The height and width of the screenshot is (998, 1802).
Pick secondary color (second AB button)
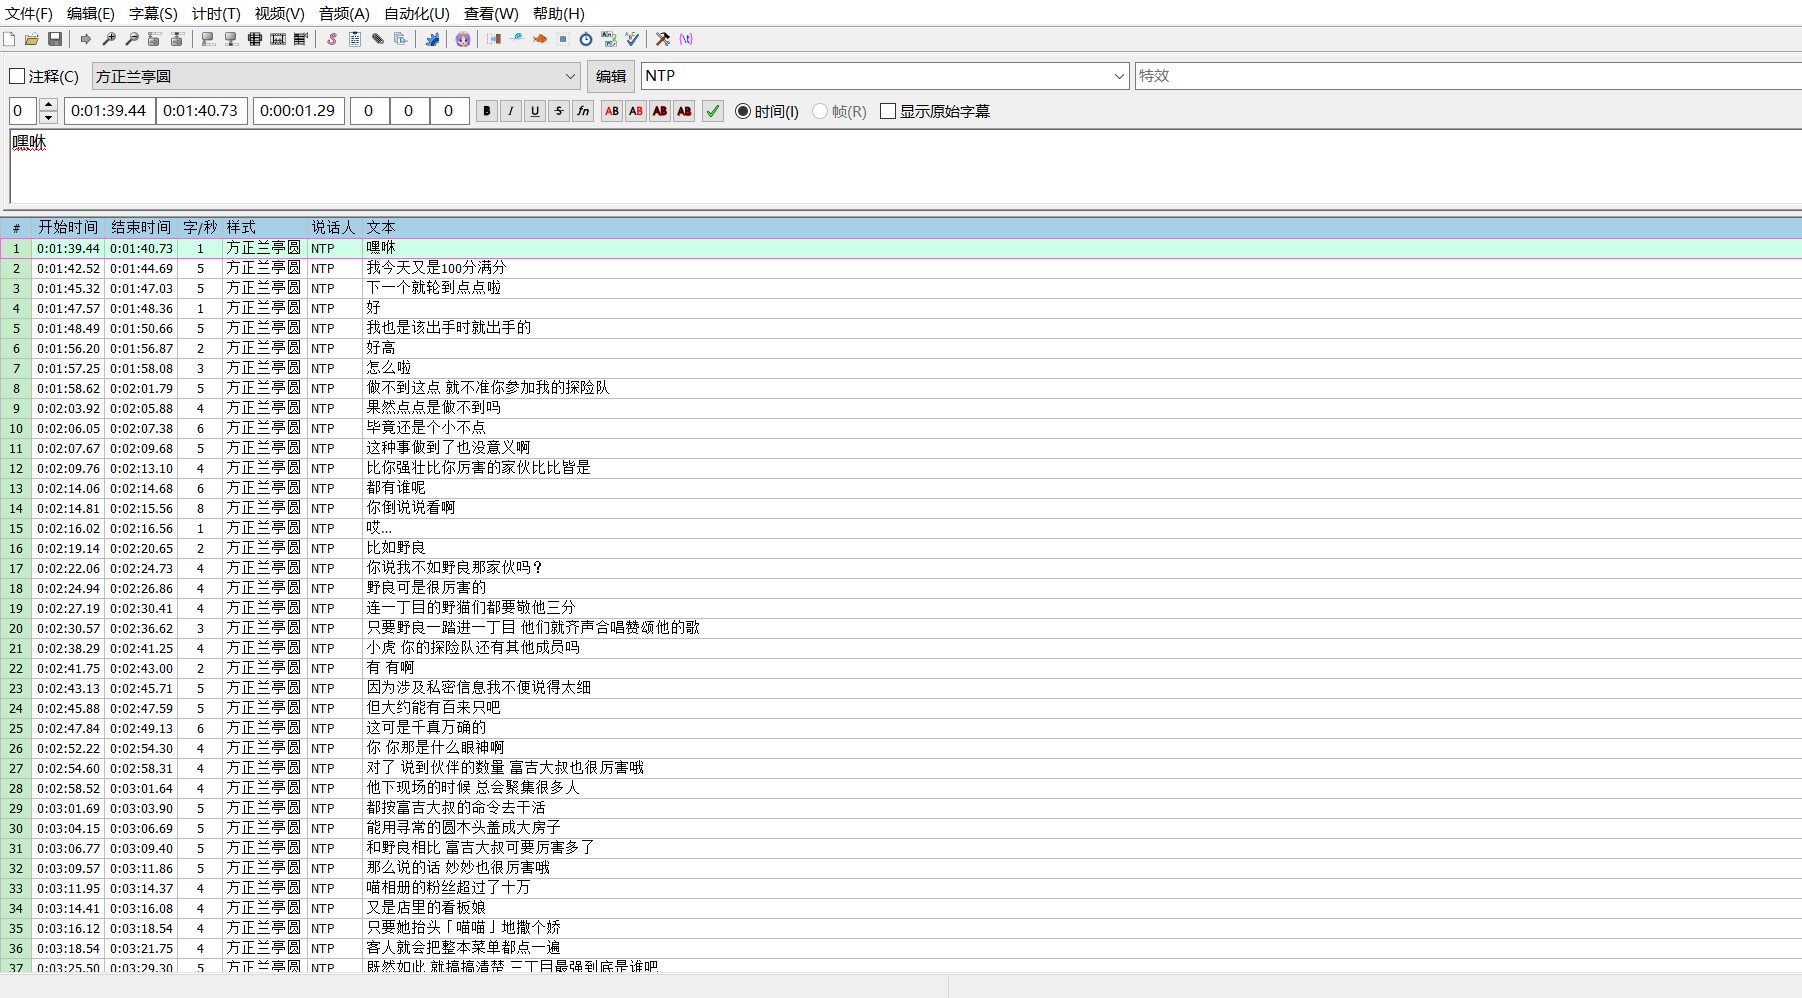(636, 111)
